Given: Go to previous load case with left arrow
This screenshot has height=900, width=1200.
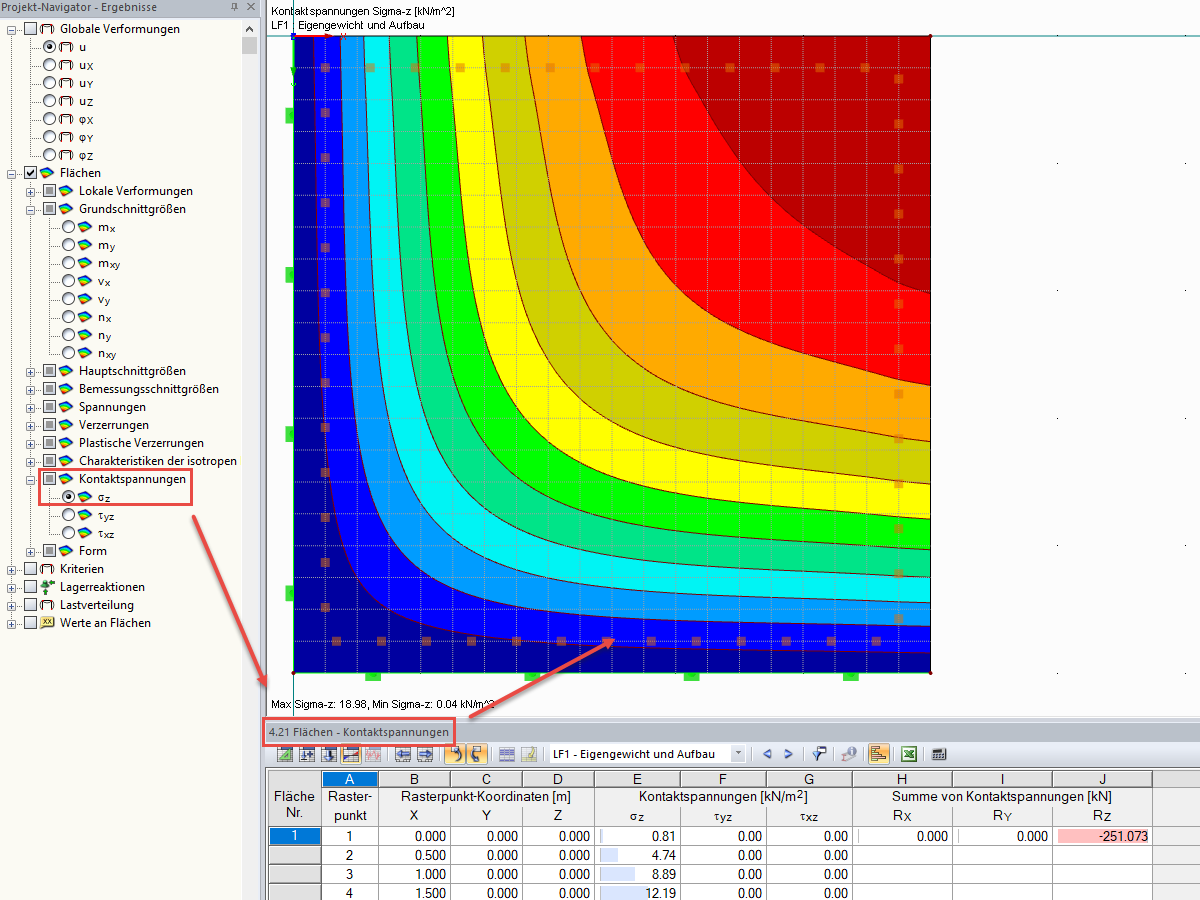Looking at the screenshot, I should click(767, 754).
